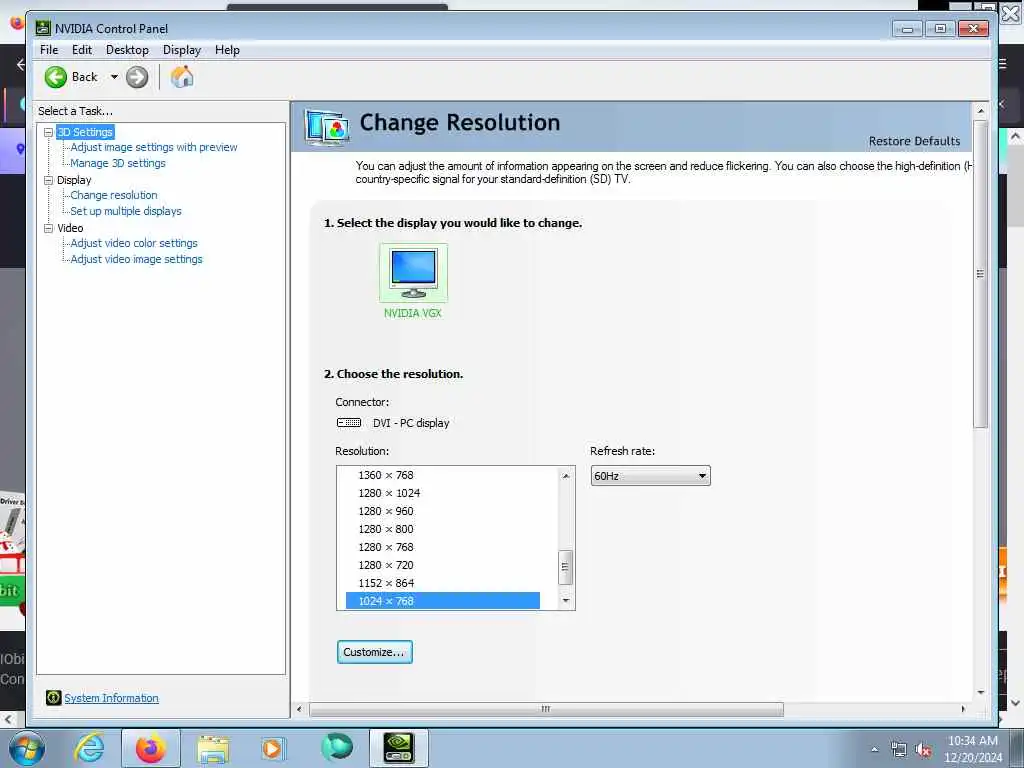
Task: Open the Help menu
Action: point(227,50)
